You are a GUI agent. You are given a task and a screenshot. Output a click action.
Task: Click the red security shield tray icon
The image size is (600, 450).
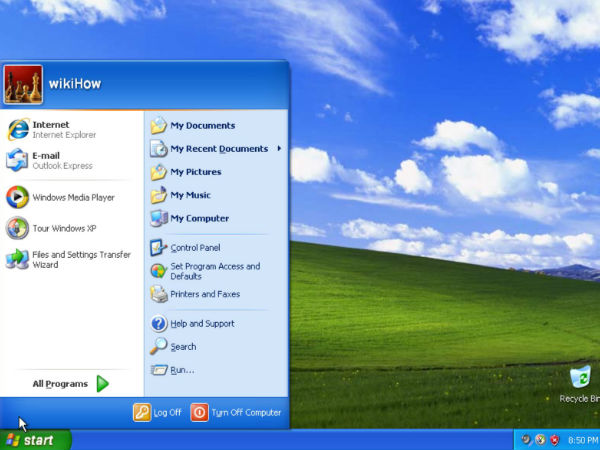click(554, 440)
